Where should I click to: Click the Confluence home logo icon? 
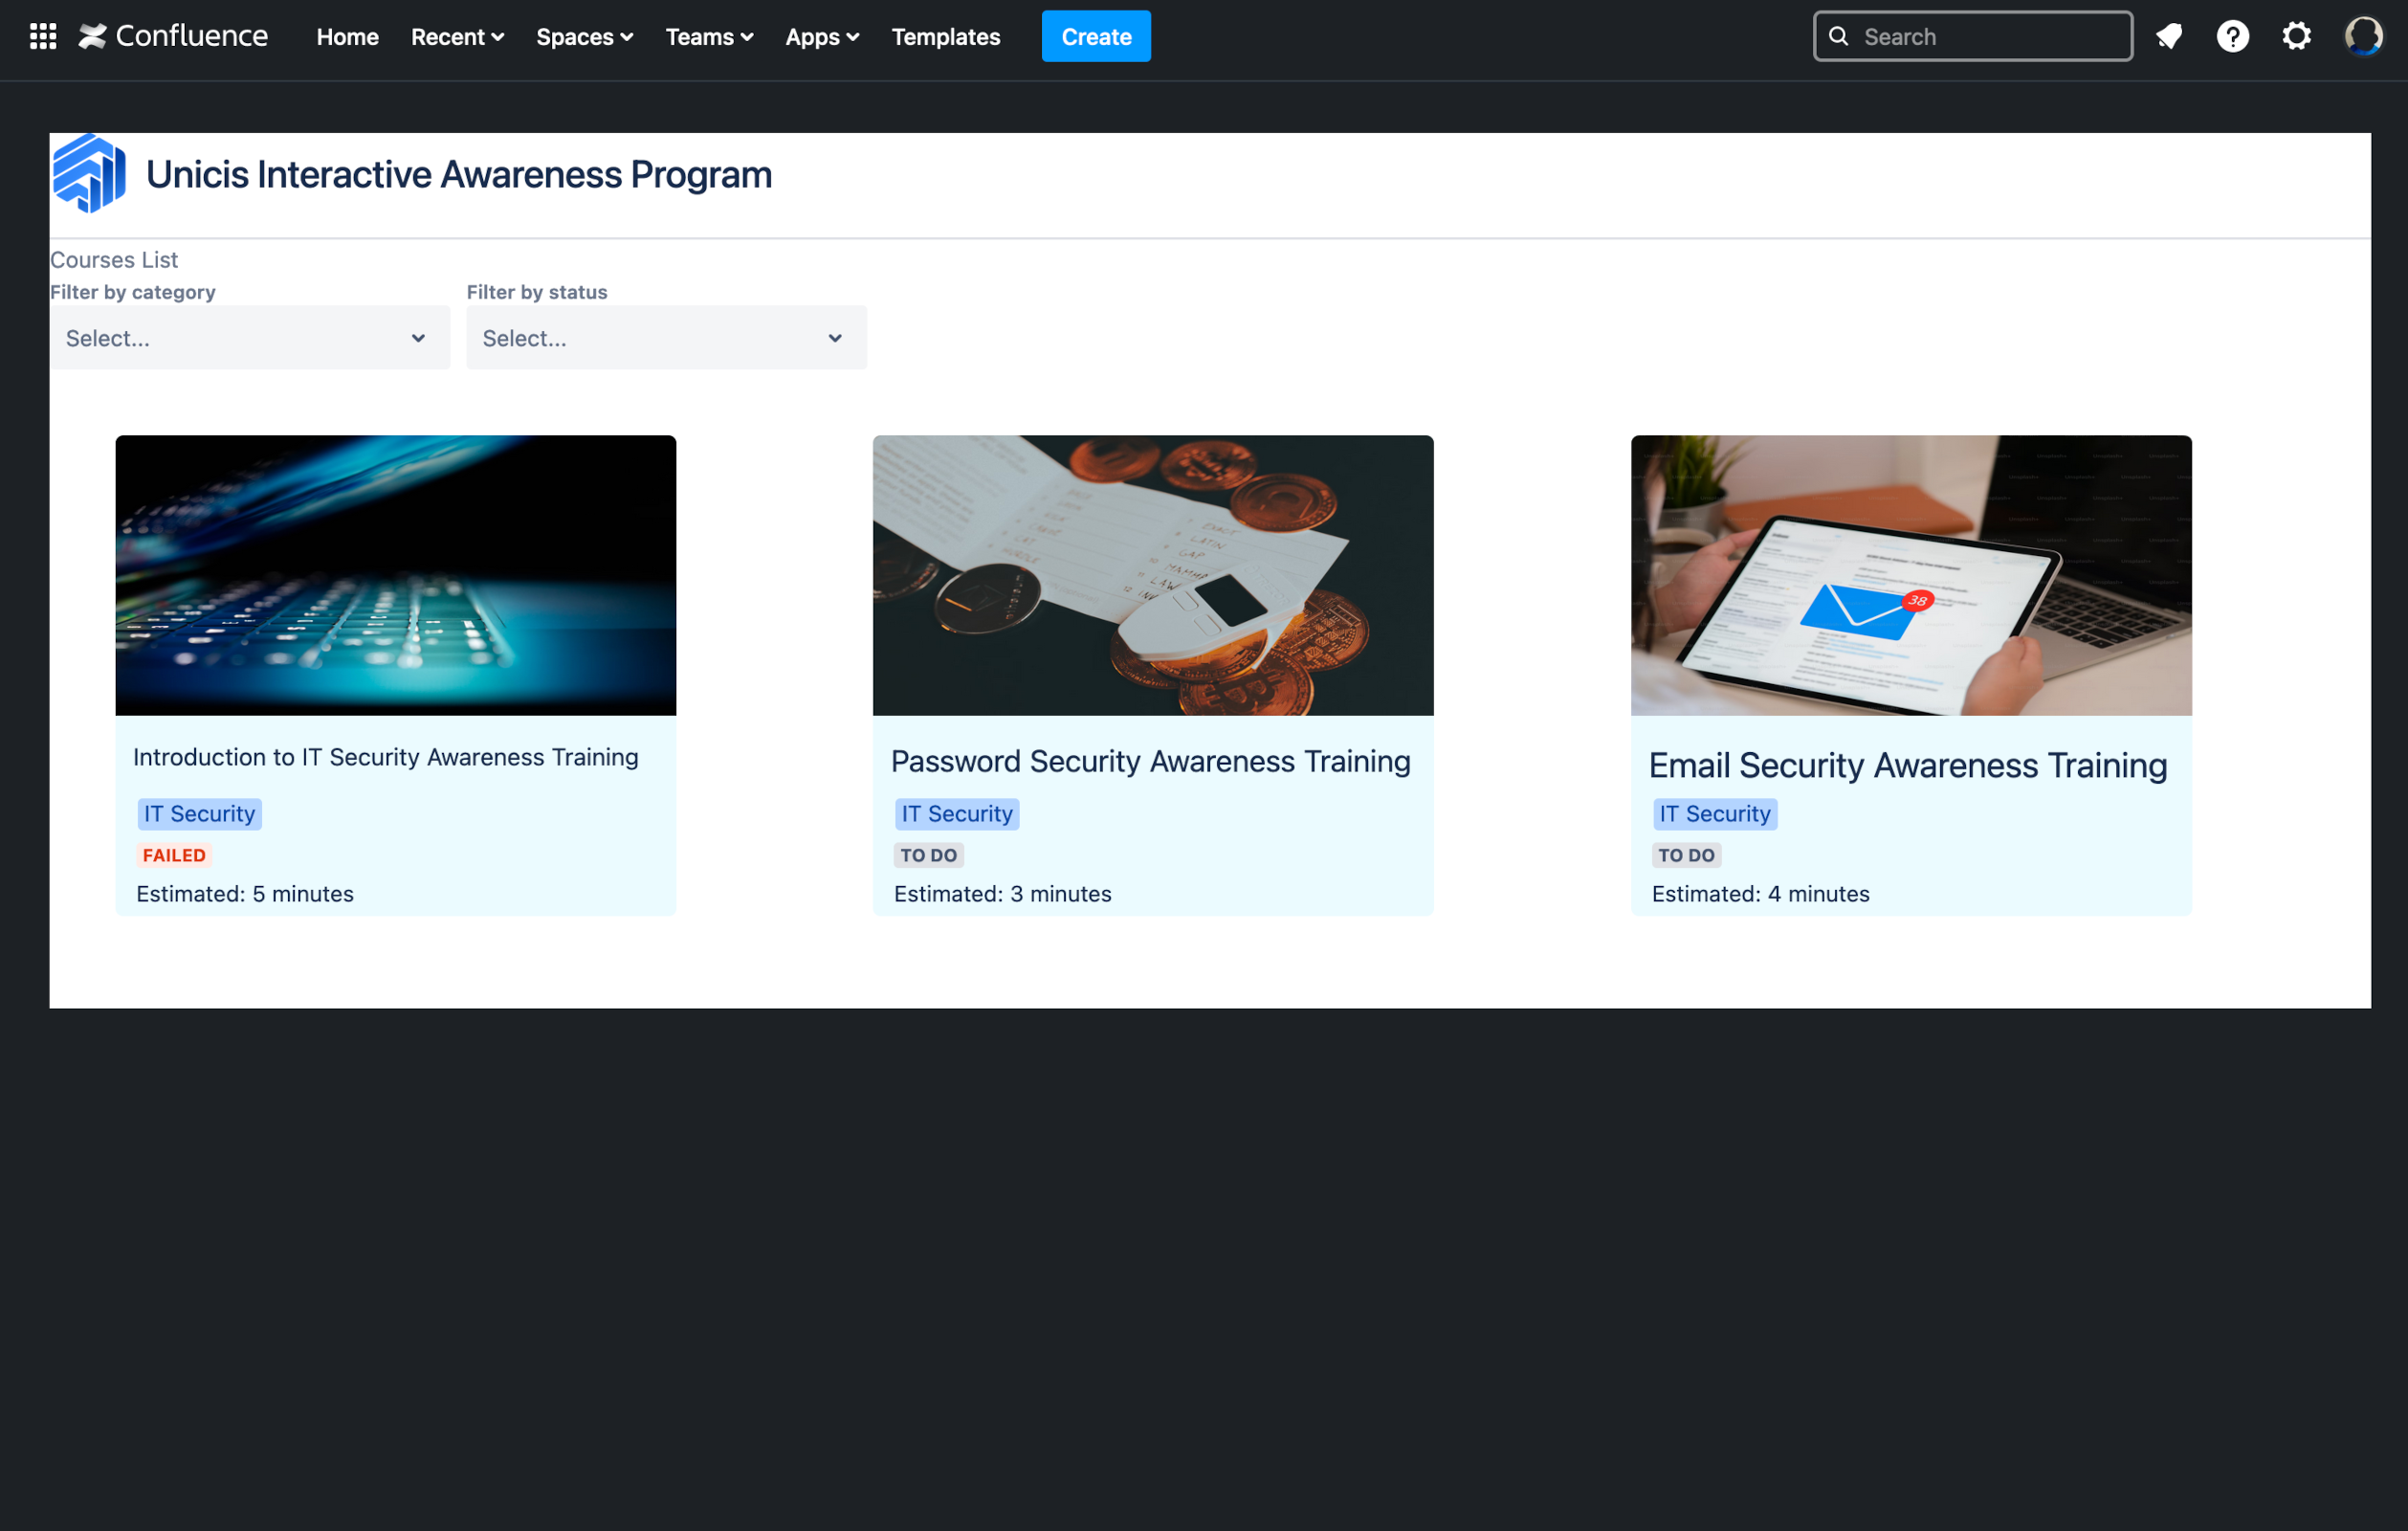point(95,35)
